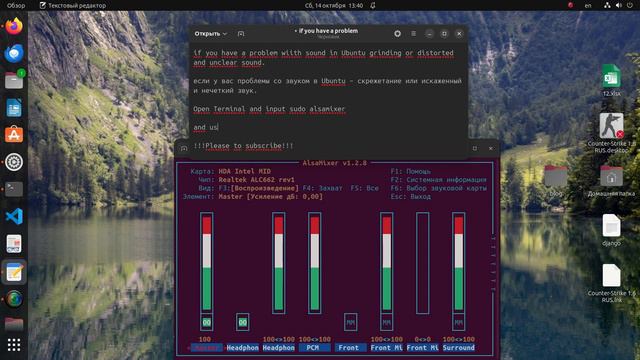Viewport: 640px width, 360px height.
Task: Unmute Surround channel MM box
Action: click(458, 322)
